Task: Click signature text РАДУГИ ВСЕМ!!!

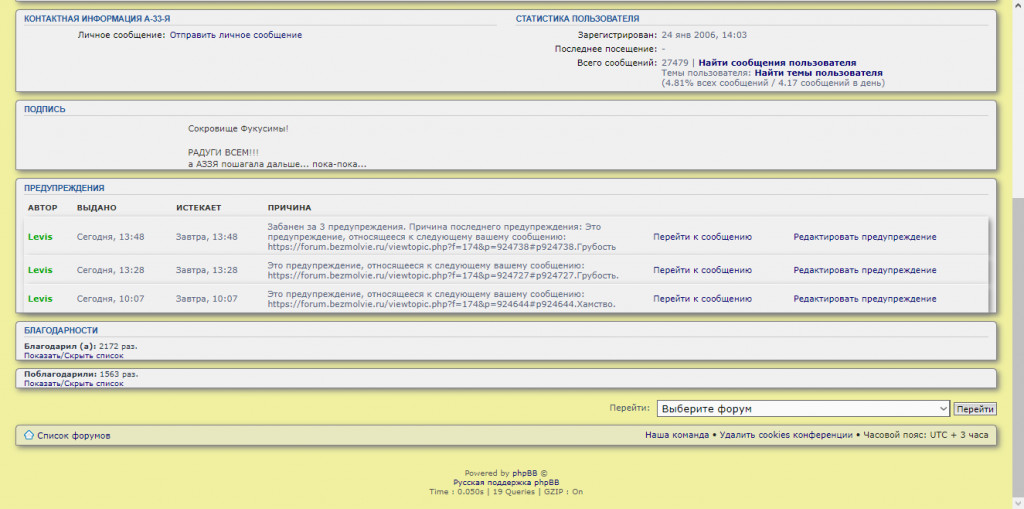Action: pyautogui.click(x=223, y=152)
